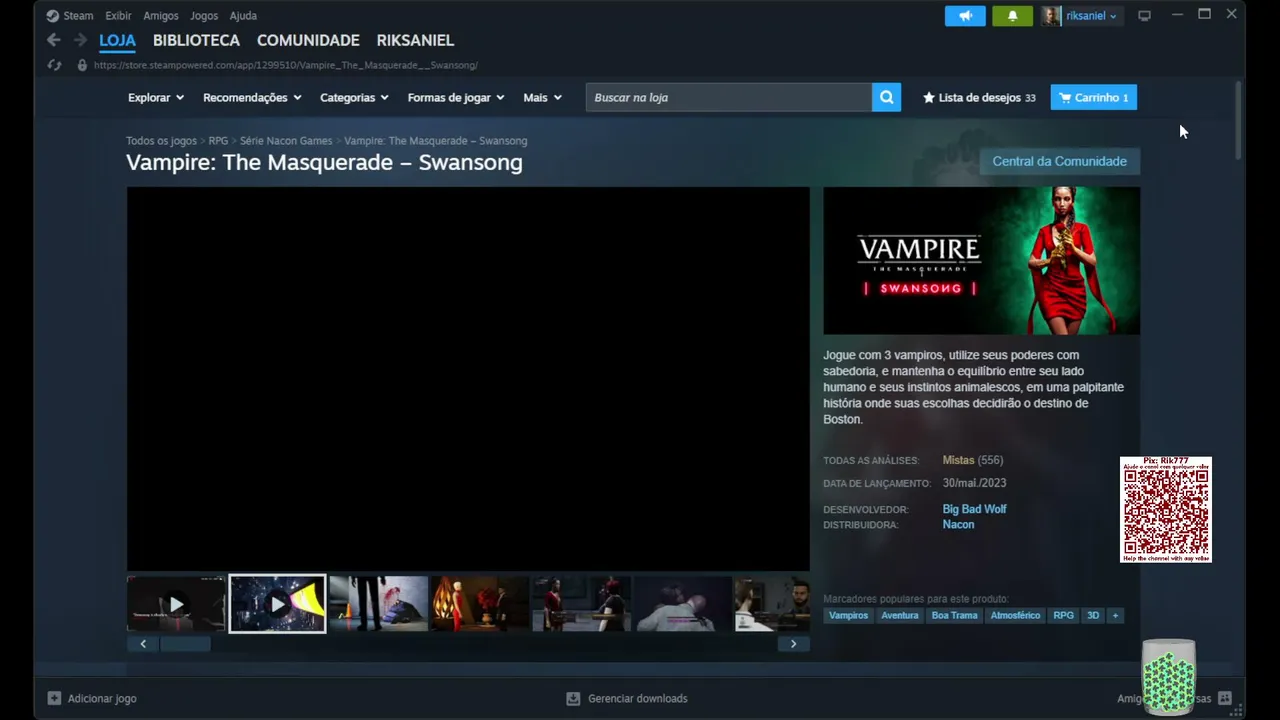The width and height of the screenshot is (1280, 720).
Task: Switch to the COMUNIDADE tab
Action: click(308, 40)
